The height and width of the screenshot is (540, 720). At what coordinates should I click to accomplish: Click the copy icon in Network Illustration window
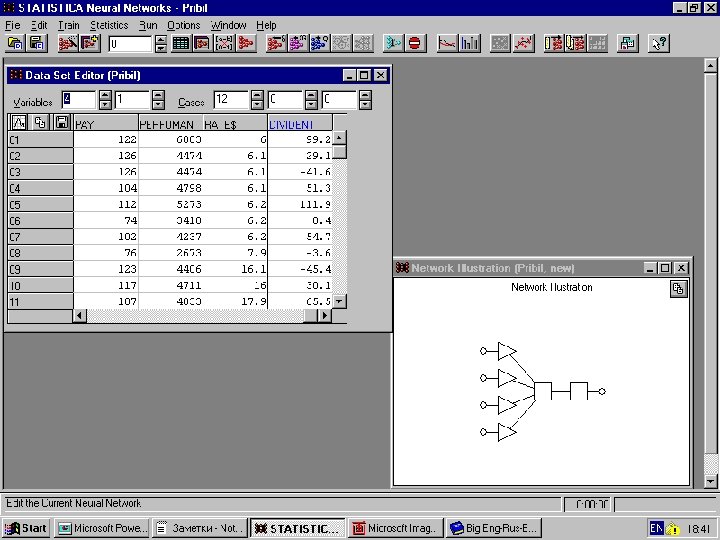tap(679, 288)
